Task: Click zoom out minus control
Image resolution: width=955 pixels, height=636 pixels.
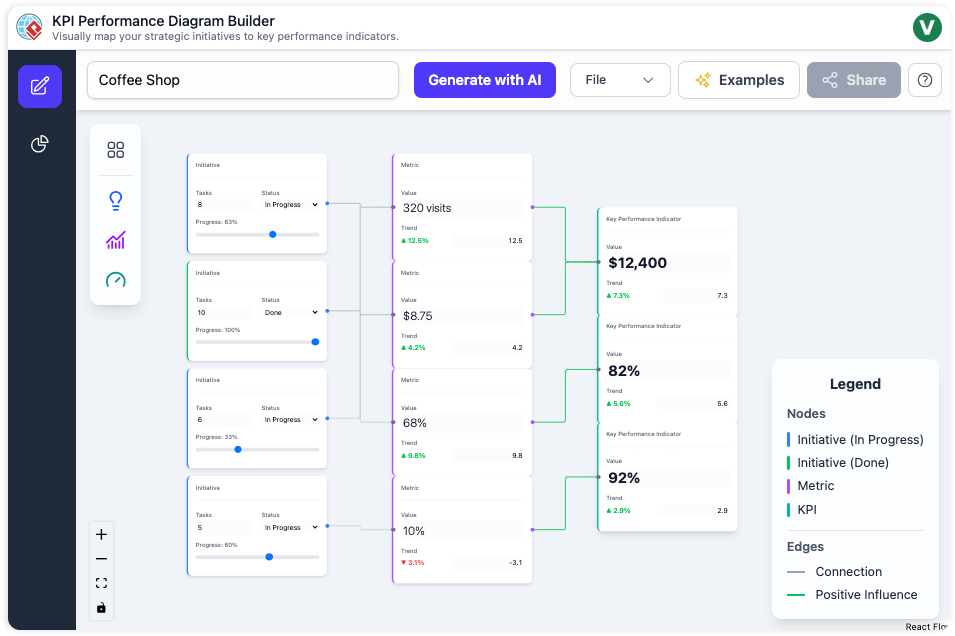Action: click(x=100, y=558)
